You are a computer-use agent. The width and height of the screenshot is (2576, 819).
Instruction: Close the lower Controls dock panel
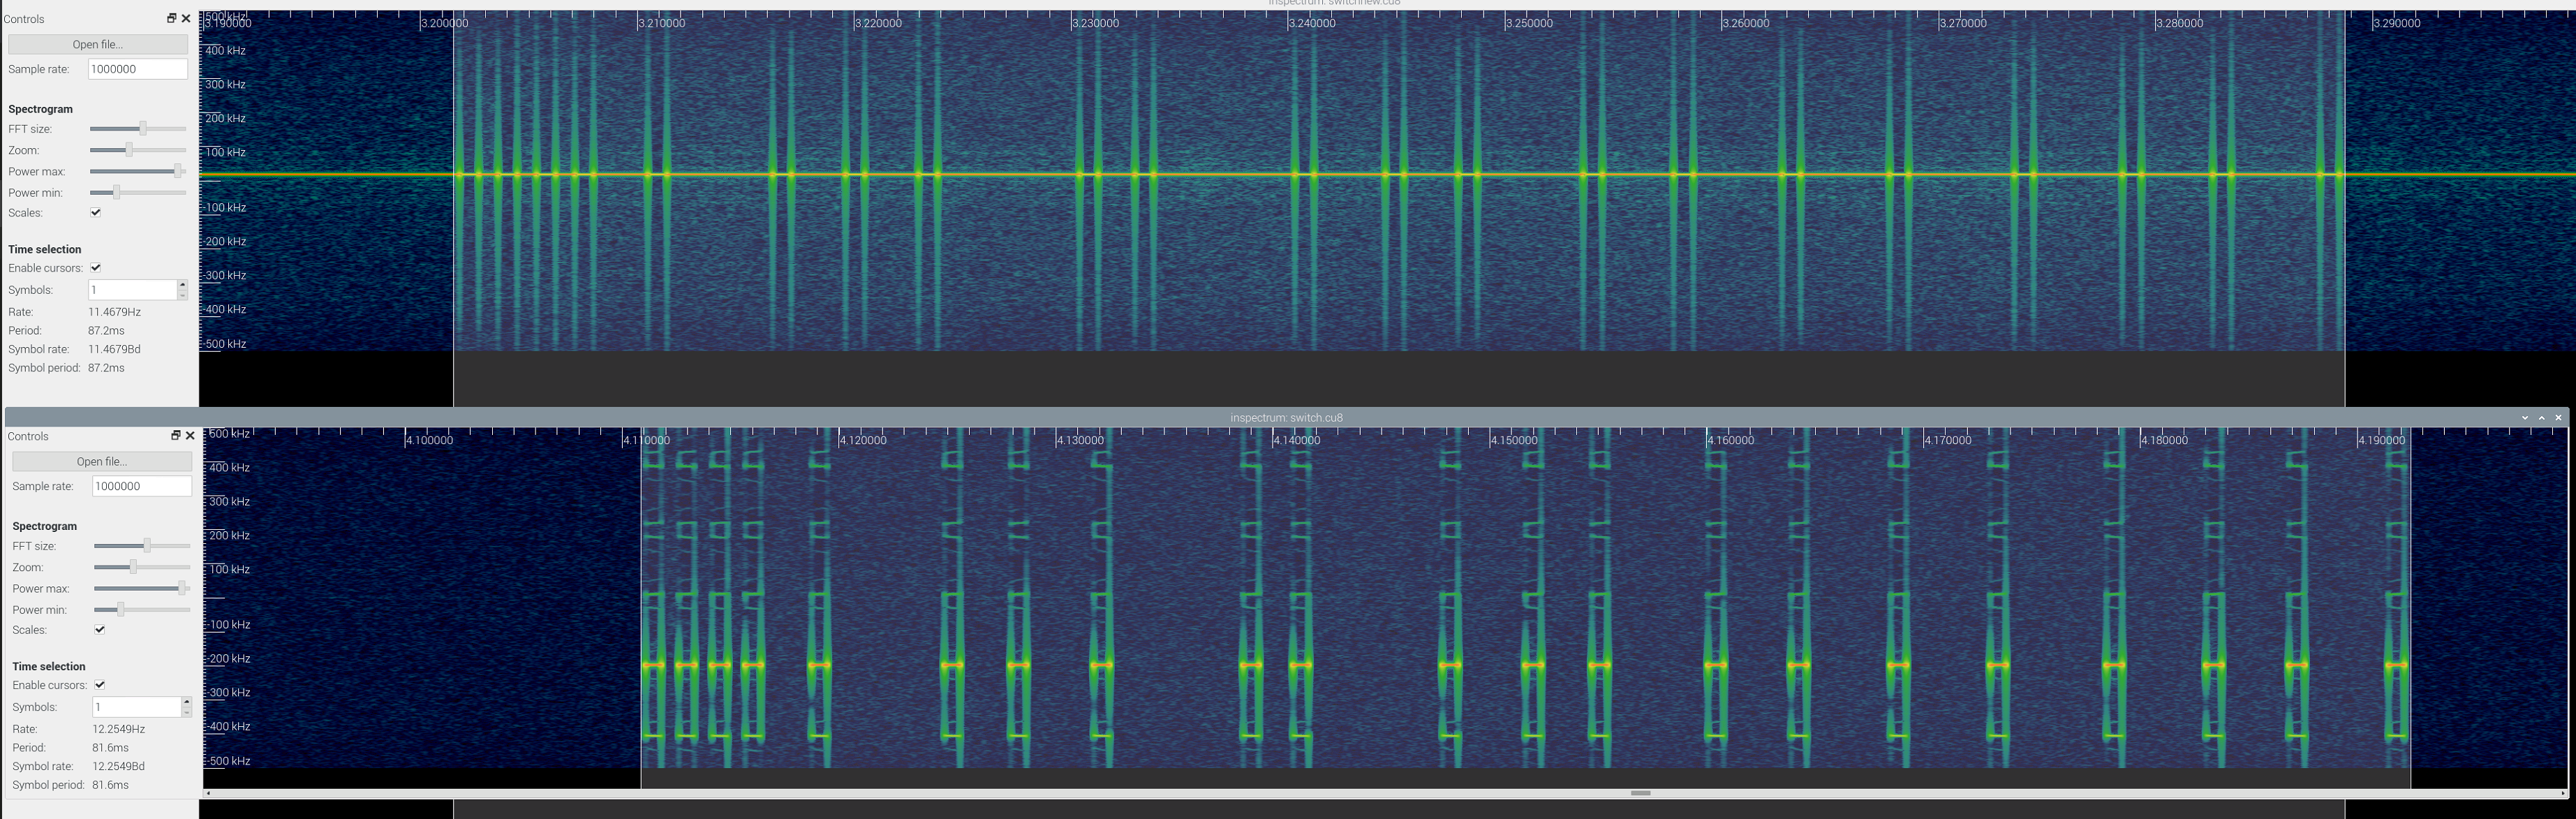(190, 435)
